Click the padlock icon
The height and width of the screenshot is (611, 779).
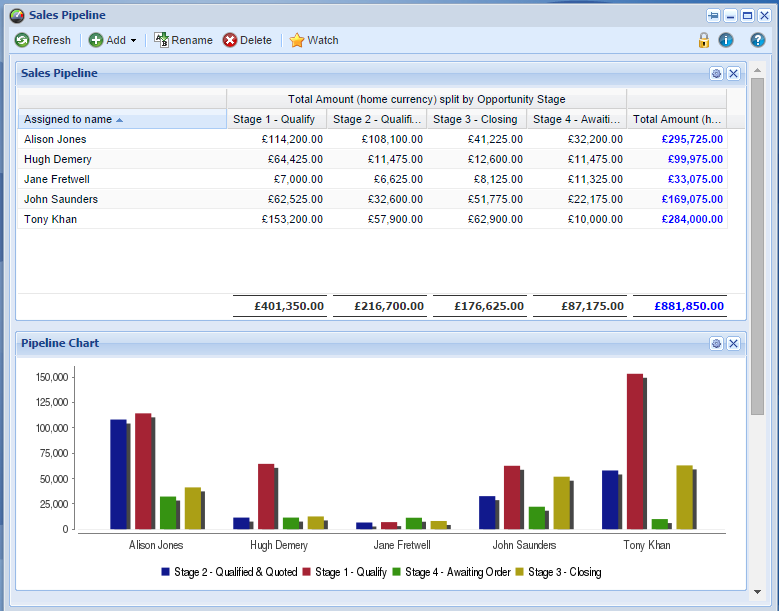(703, 40)
